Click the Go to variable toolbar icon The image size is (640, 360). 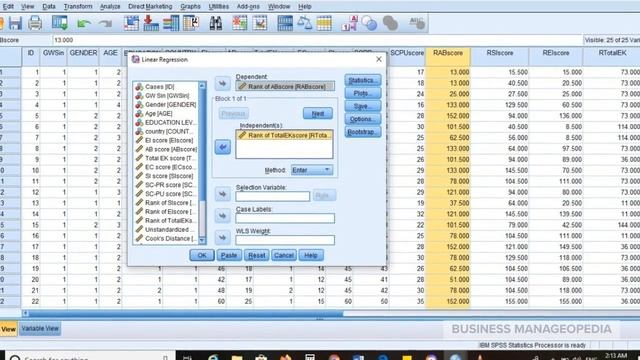tap(151, 23)
